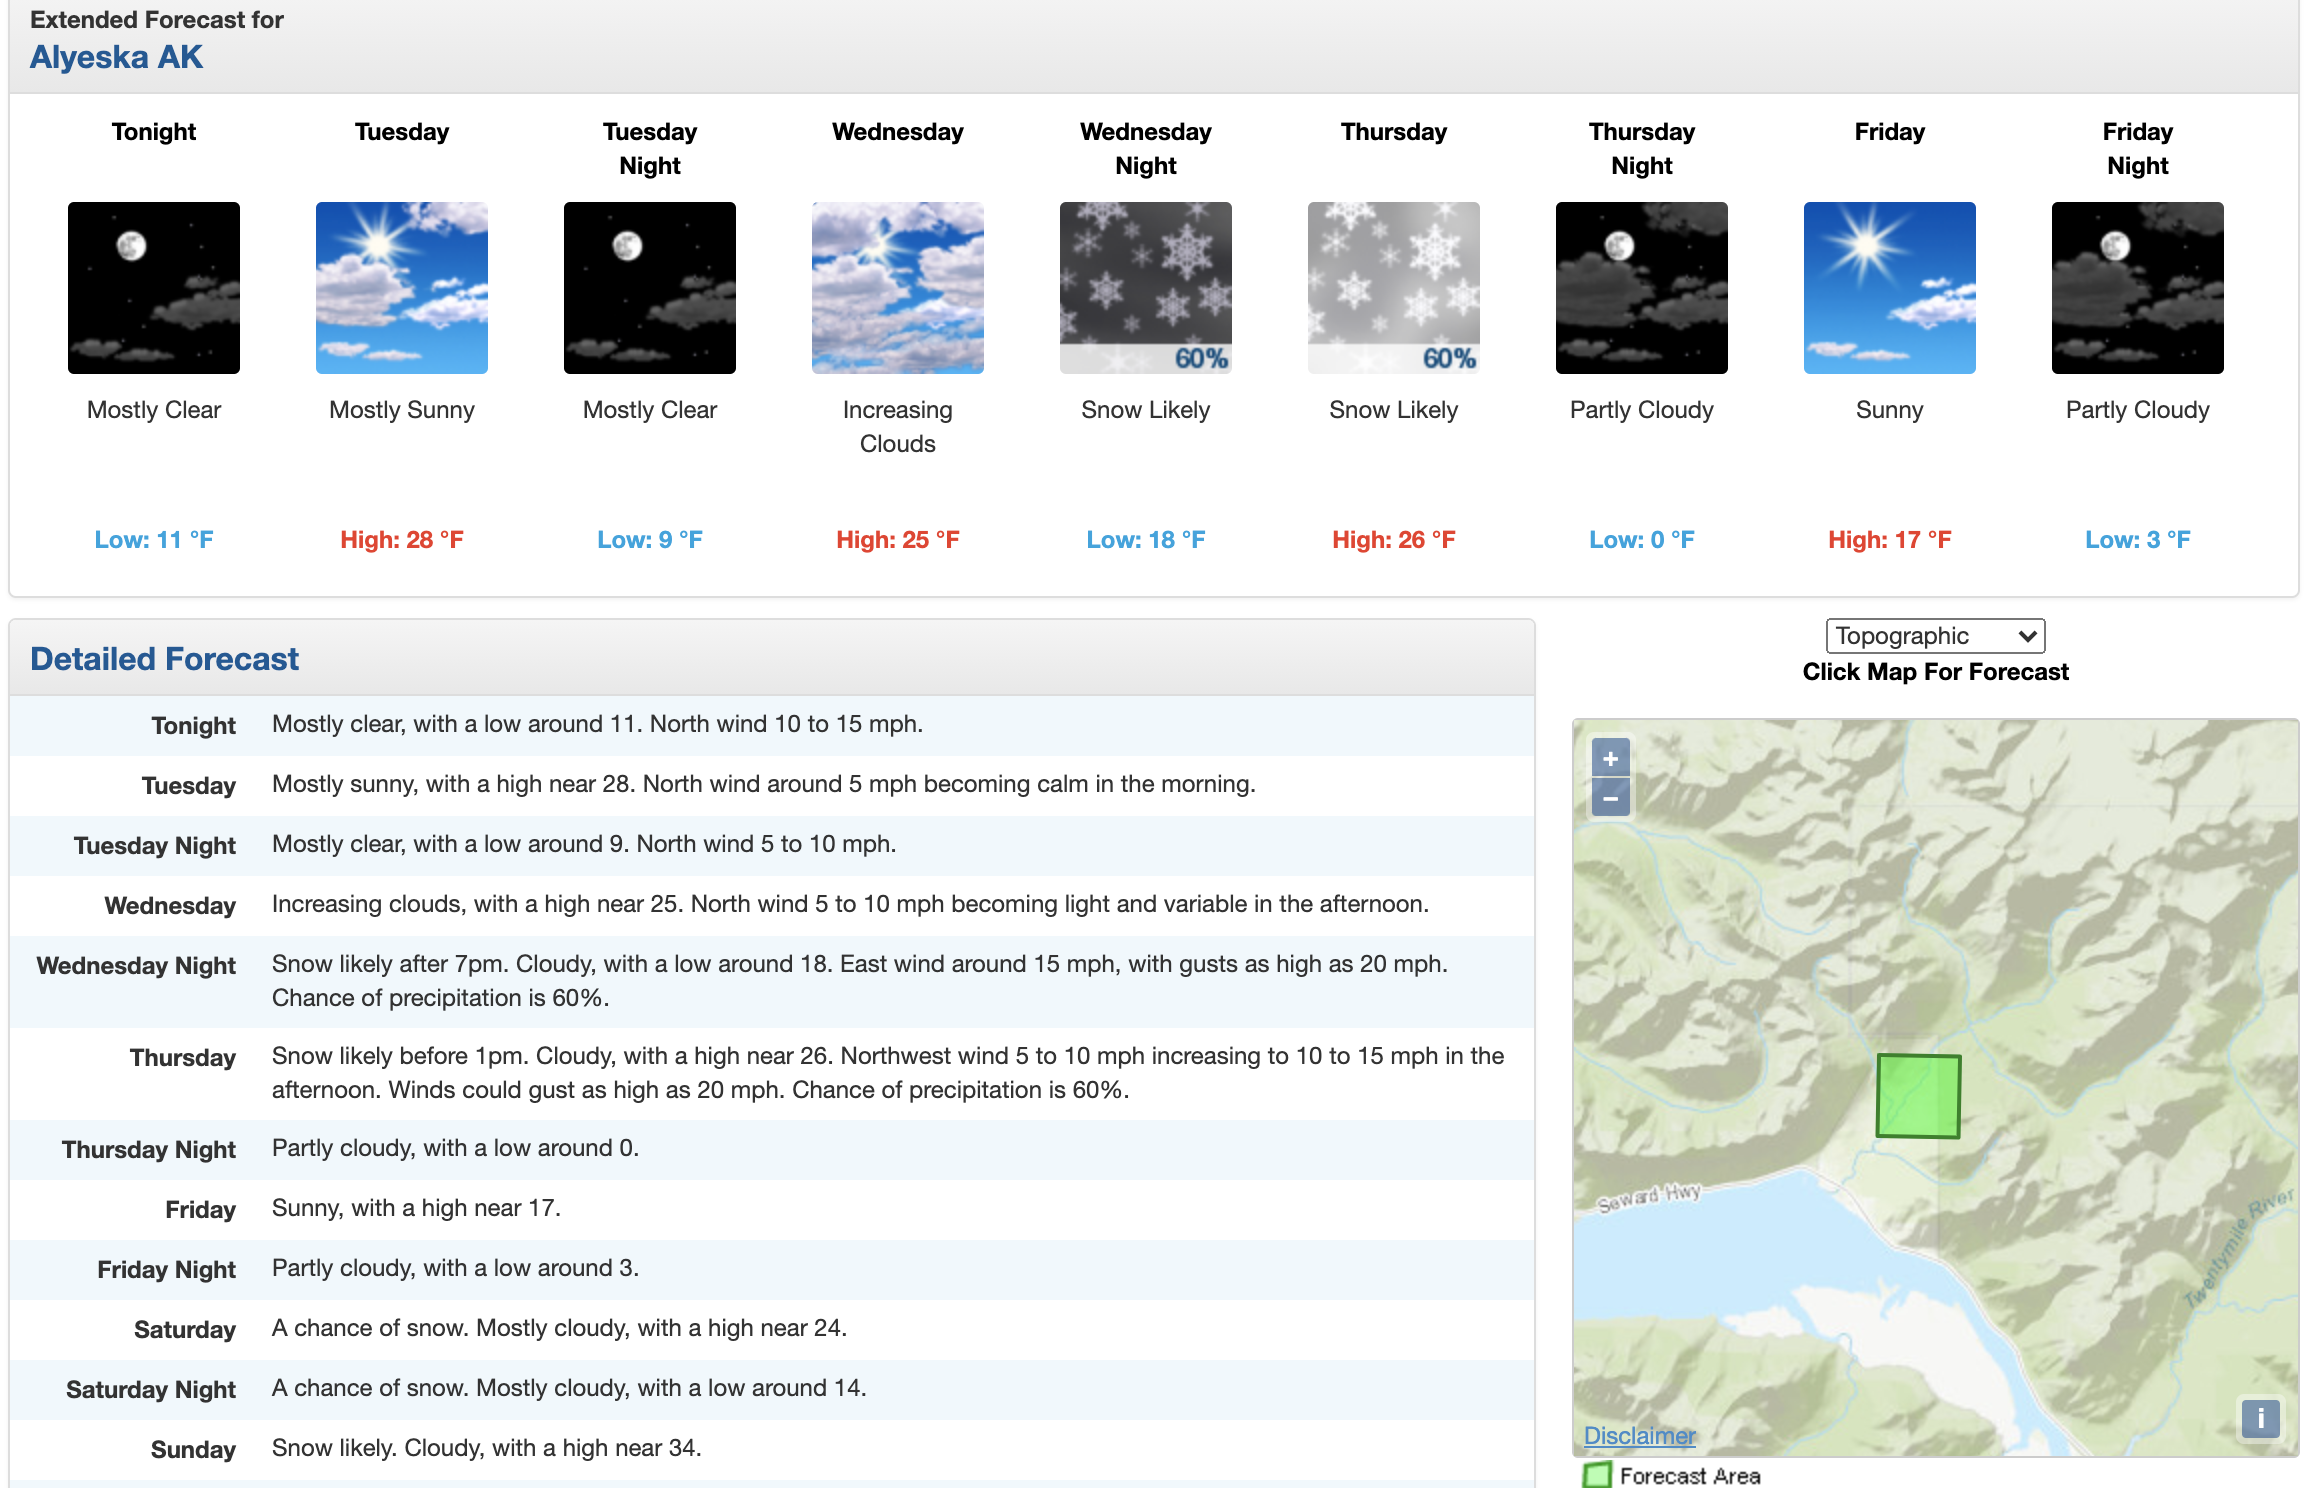Viewport: 2314px width, 1488px height.
Task: Zoom out on the map with minus button
Action: point(1610,798)
